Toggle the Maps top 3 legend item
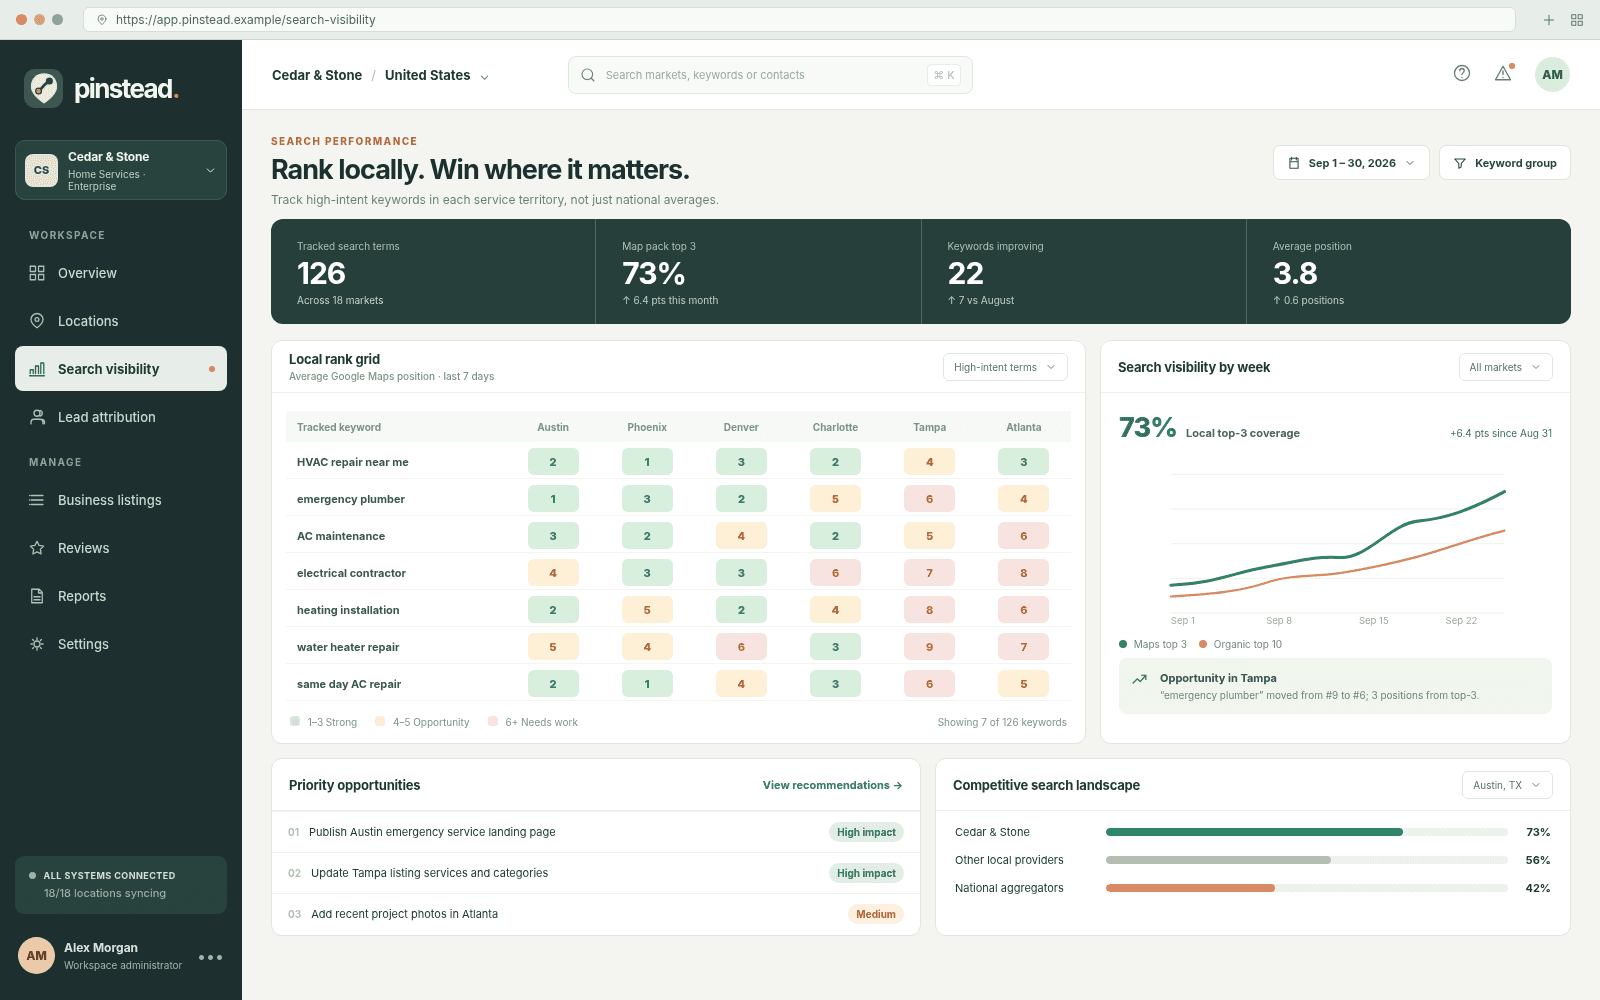The image size is (1600, 1000). click(1153, 644)
